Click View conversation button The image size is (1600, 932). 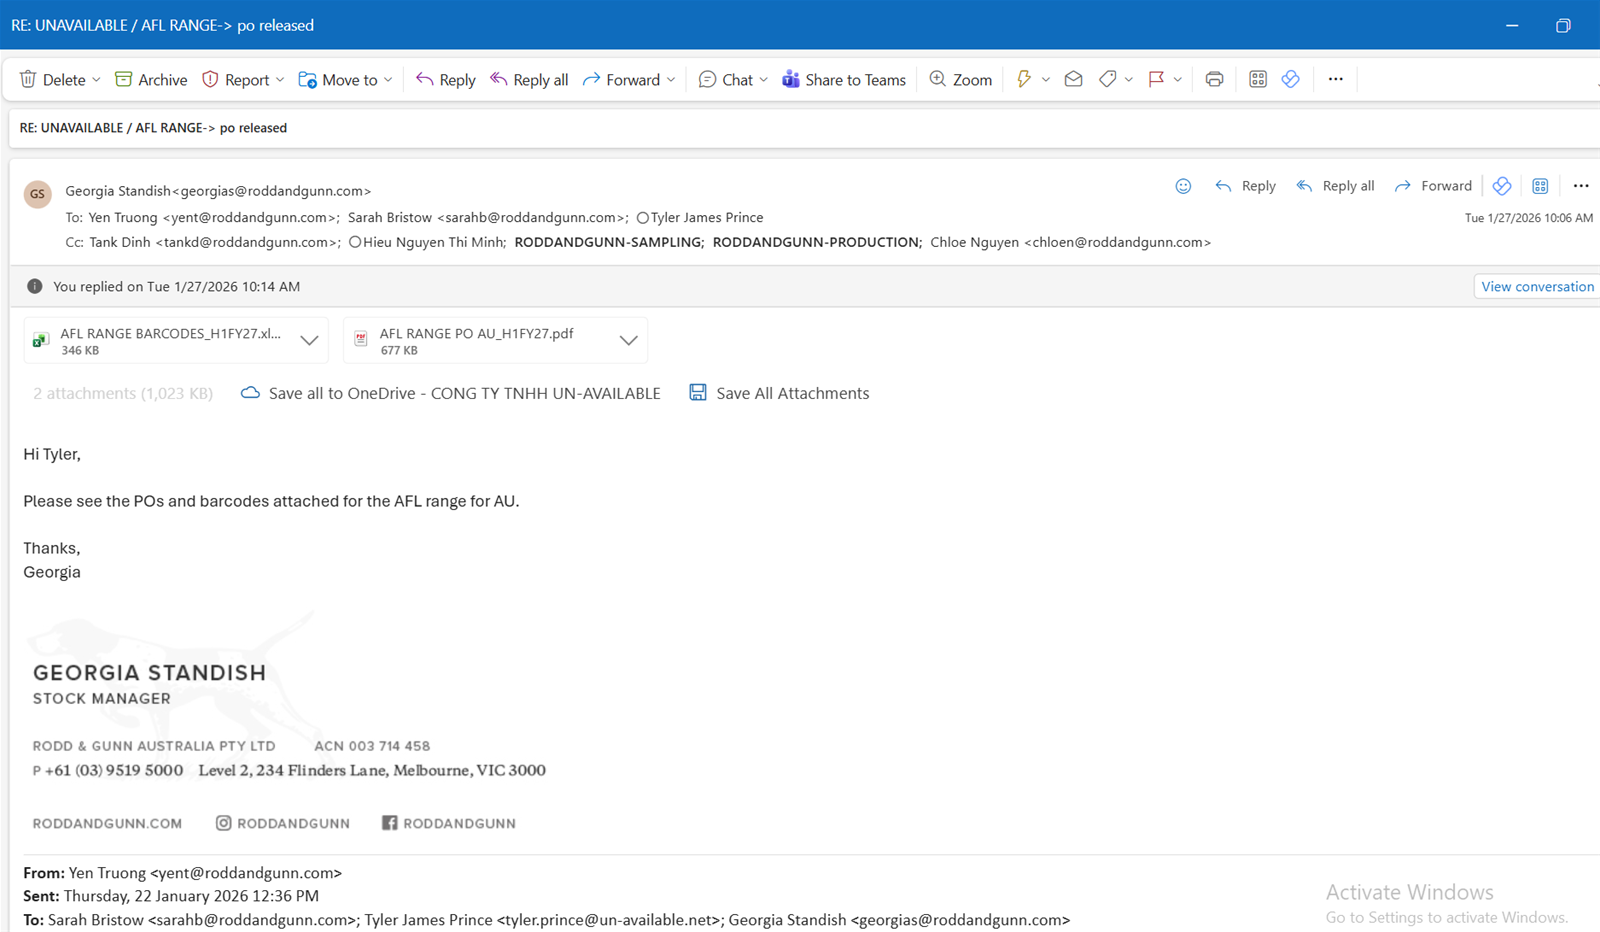pyautogui.click(x=1537, y=286)
